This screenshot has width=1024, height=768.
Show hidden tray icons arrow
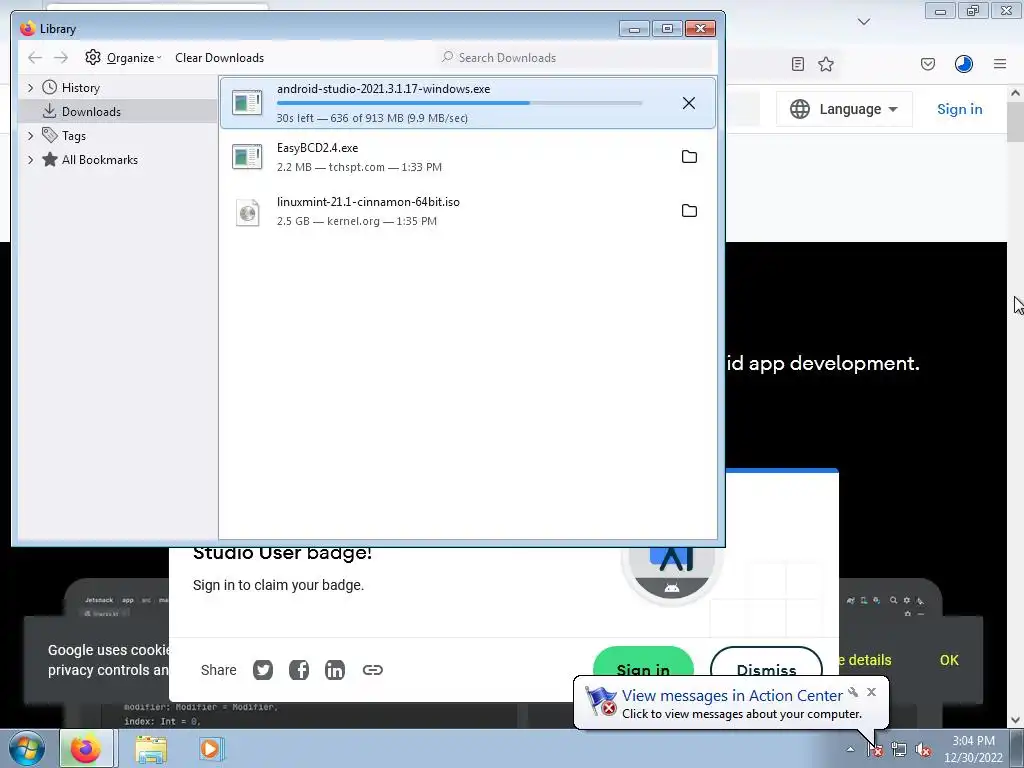(850, 749)
